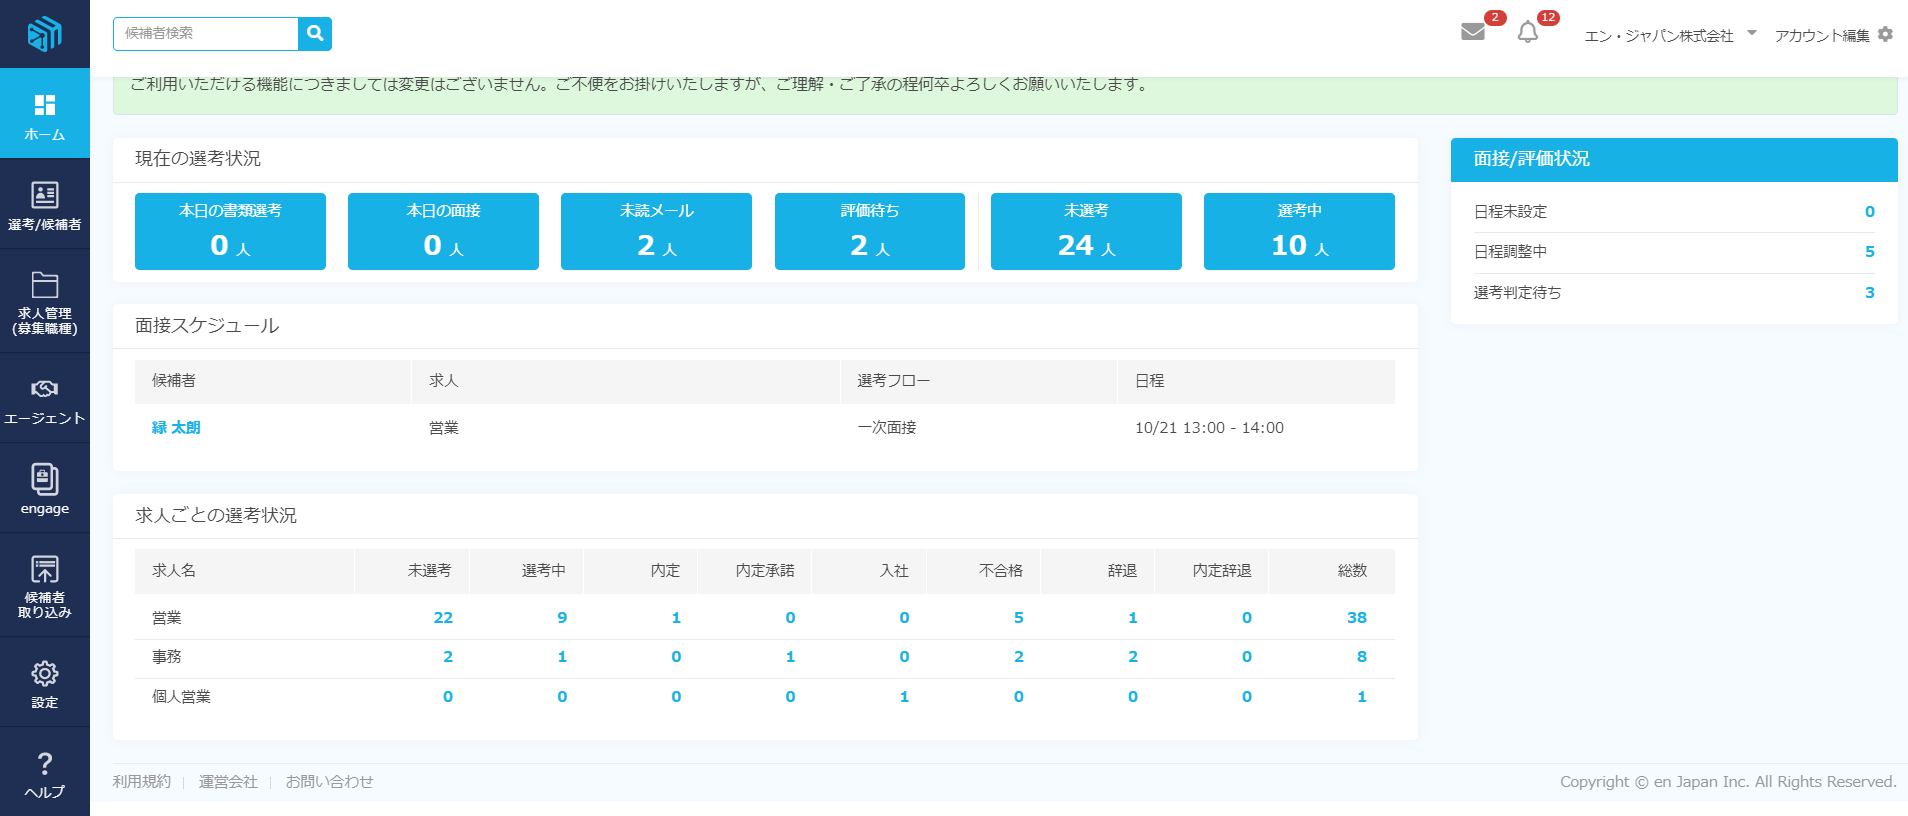1908x816 pixels.
Task: Open the 未読メール 2人 tile
Action: coord(656,232)
